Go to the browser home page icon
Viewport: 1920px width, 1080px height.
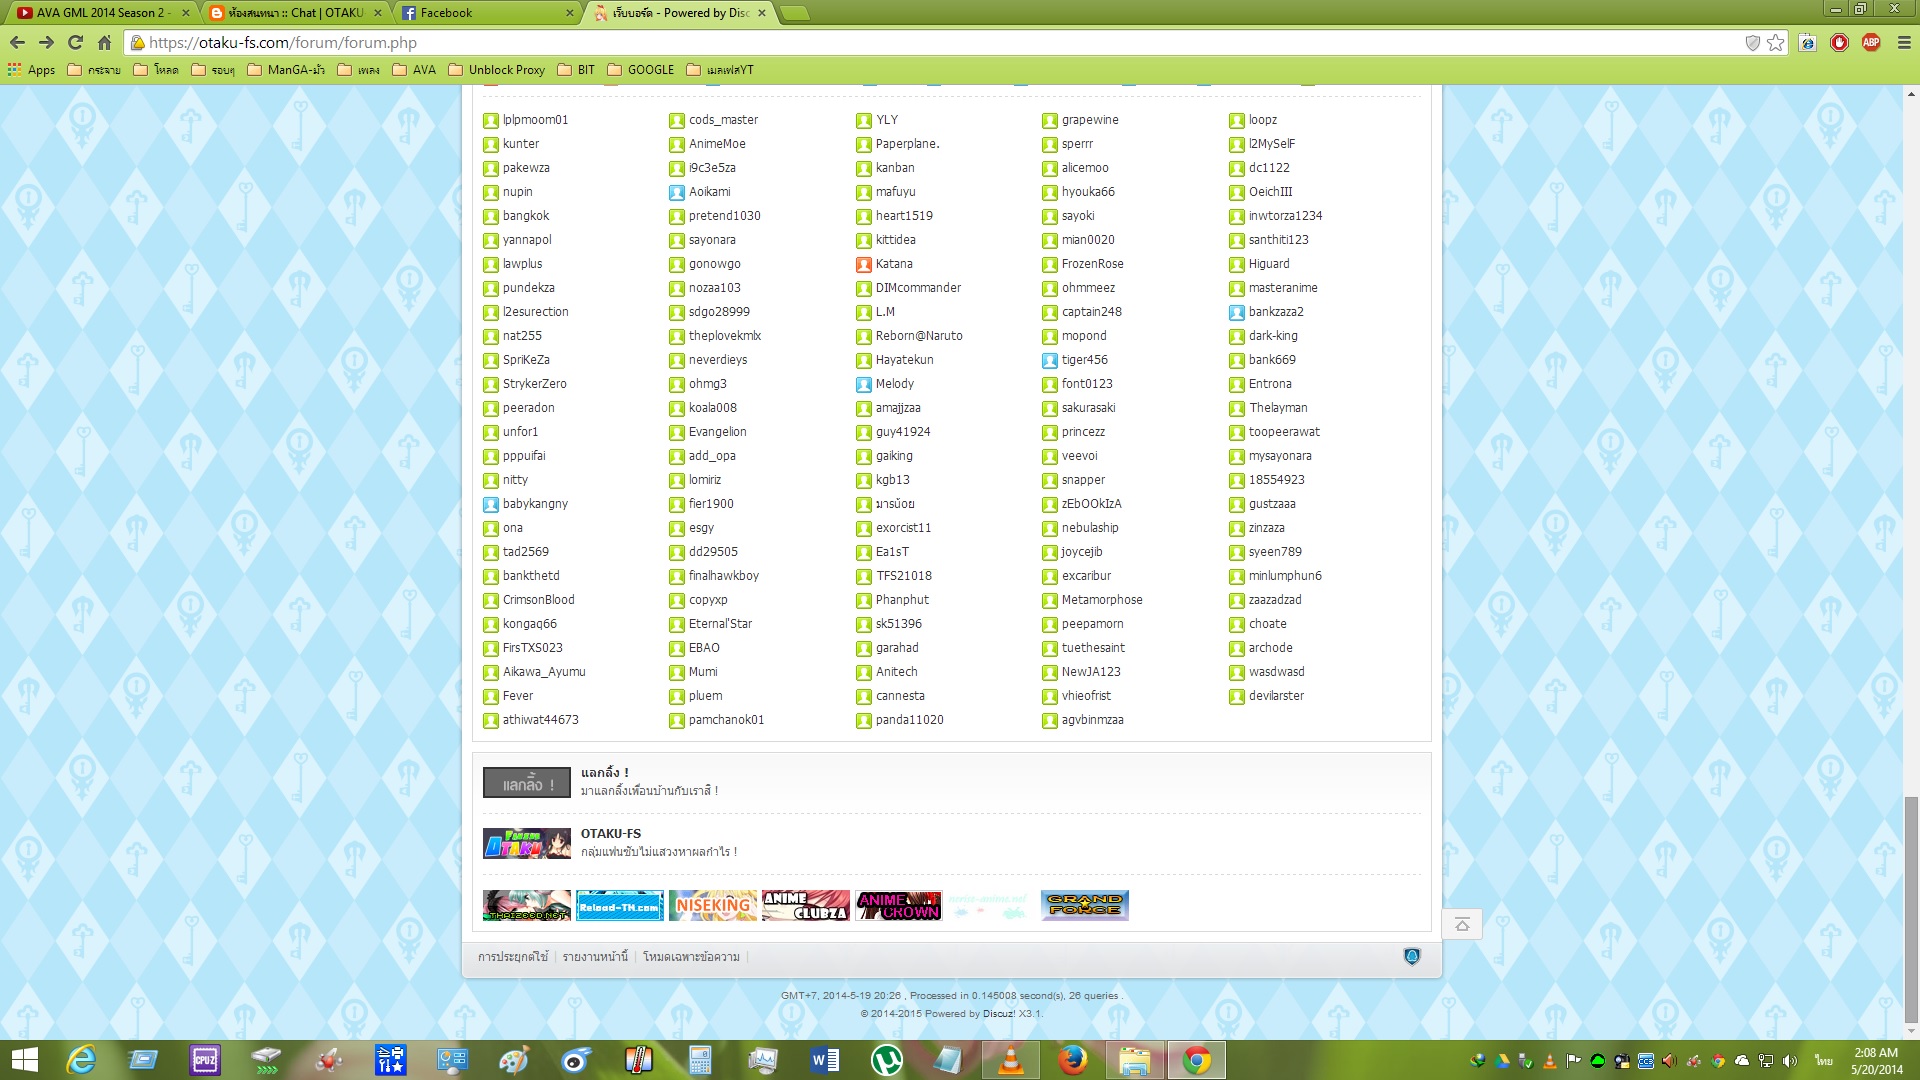click(x=104, y=42)
